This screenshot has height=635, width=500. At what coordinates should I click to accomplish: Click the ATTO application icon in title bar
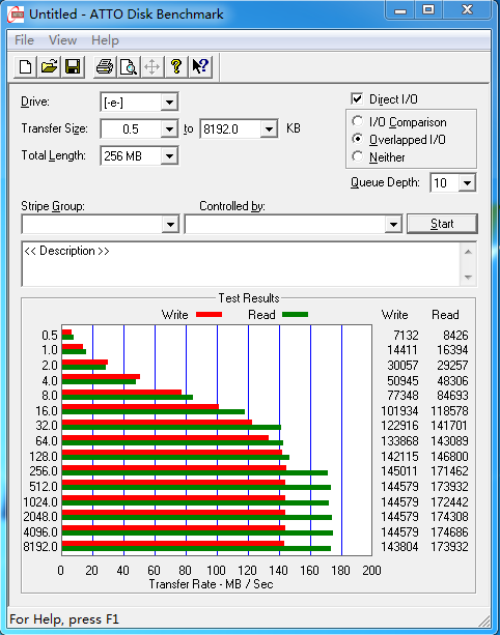(16, 15)
